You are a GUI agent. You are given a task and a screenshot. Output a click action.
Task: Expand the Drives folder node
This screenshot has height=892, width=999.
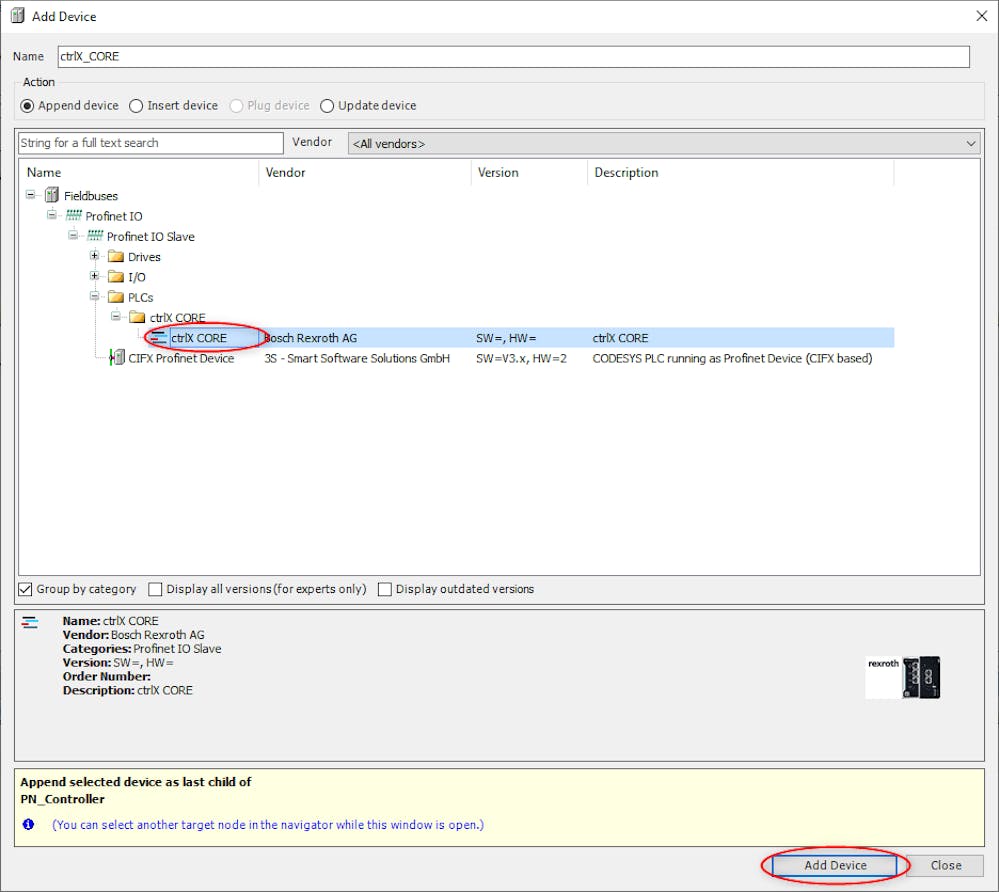coord(94,255)
